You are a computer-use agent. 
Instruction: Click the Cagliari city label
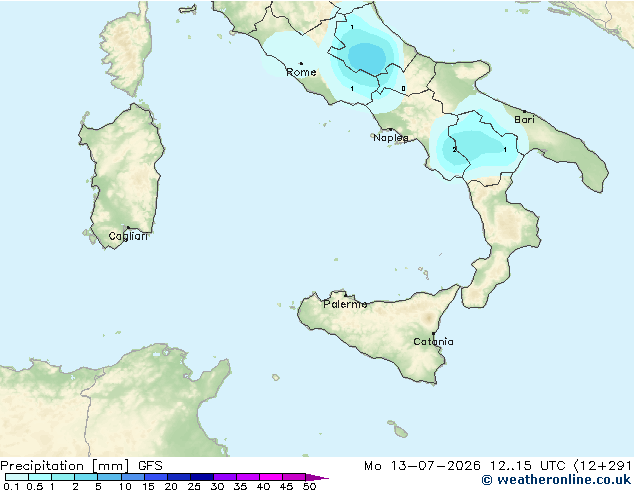128,236
